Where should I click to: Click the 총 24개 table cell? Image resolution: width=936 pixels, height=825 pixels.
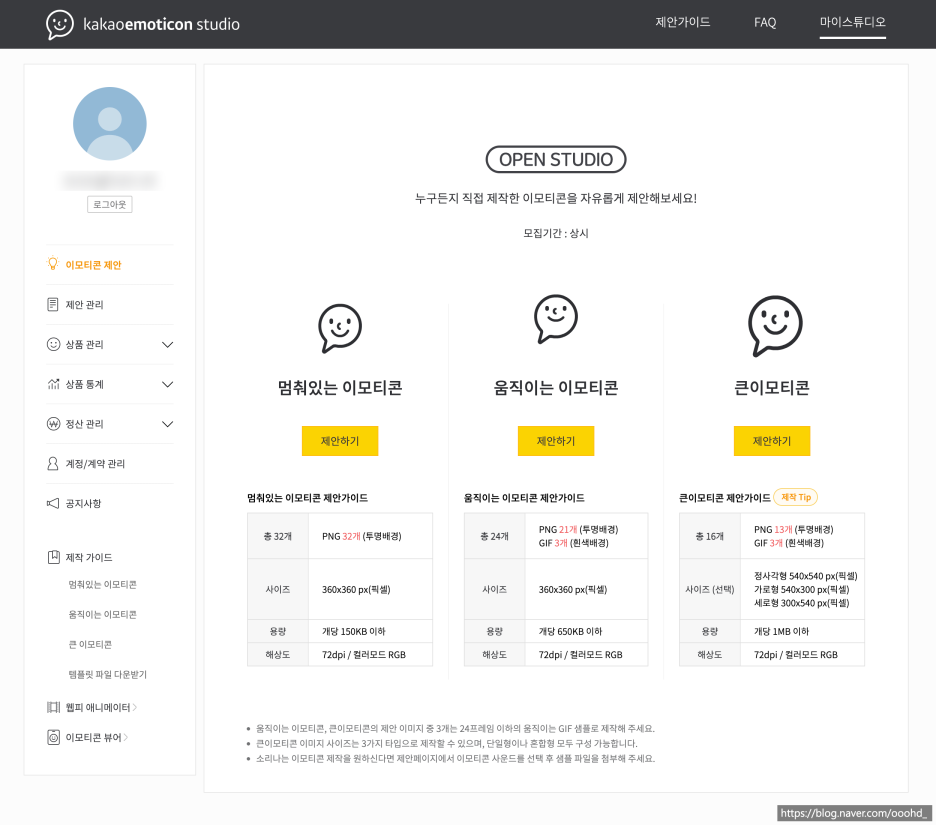tap(494, 536)
